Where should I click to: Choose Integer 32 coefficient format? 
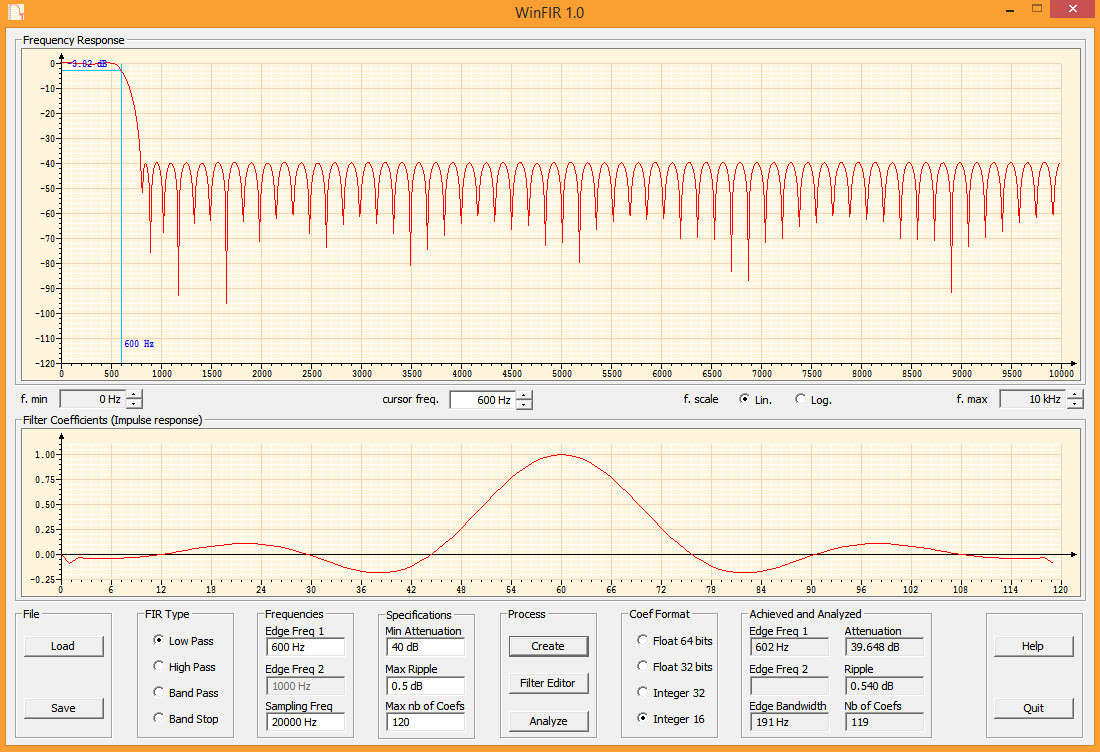642,692
